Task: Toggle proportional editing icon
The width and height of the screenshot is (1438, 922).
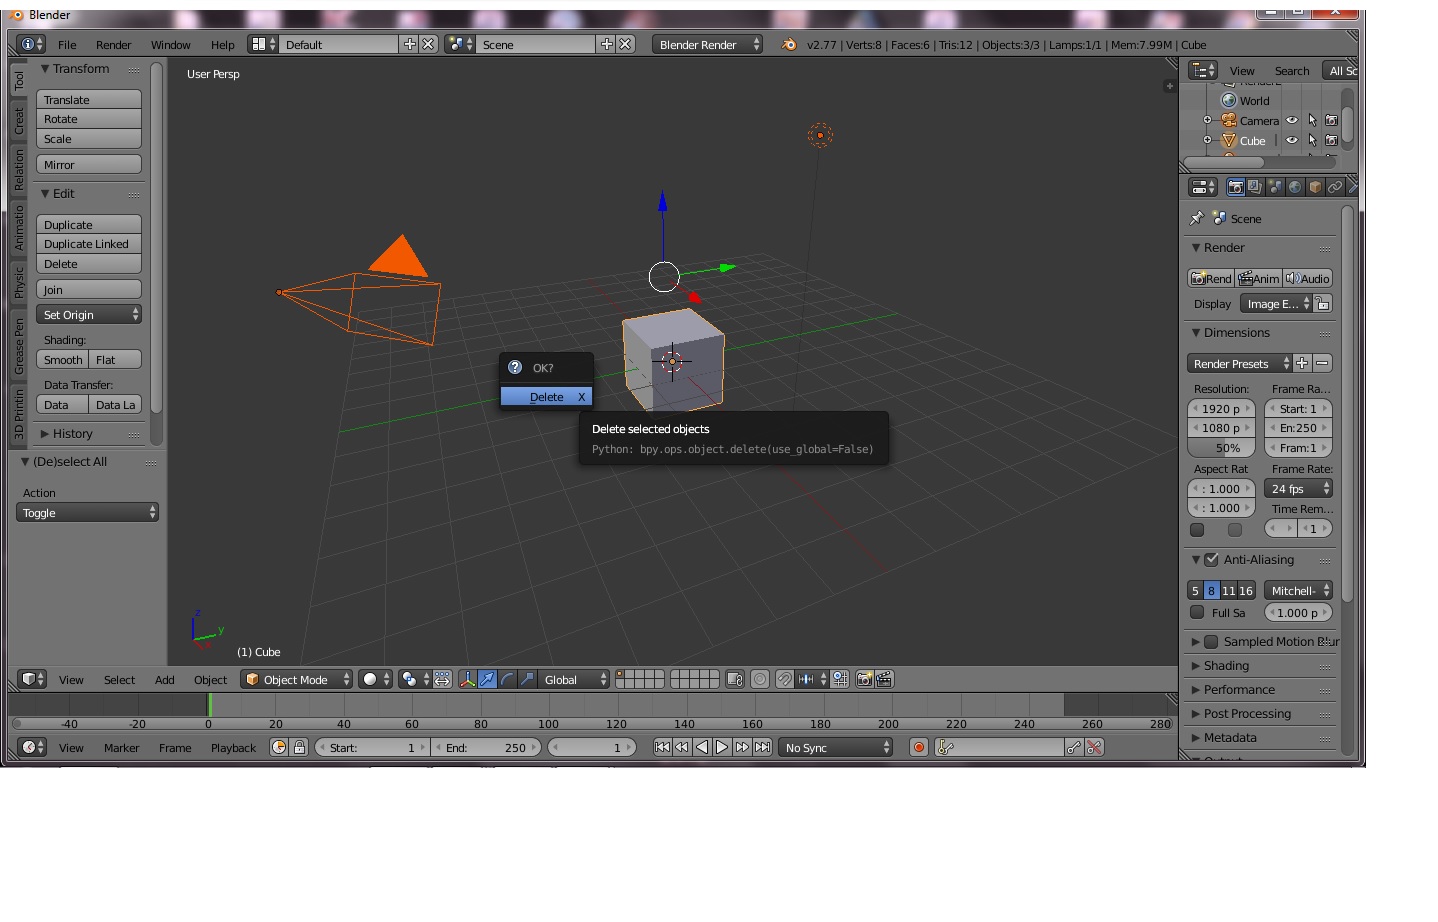Action: (x=760, y=679)
